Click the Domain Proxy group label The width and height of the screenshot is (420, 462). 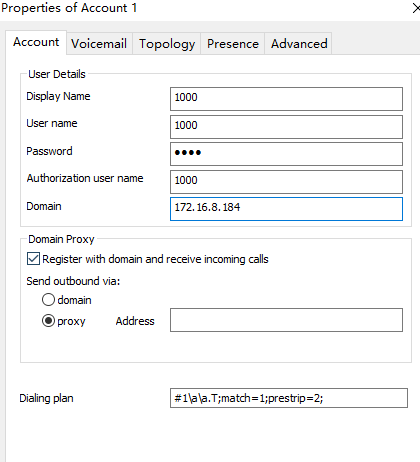tap(61, 239)
